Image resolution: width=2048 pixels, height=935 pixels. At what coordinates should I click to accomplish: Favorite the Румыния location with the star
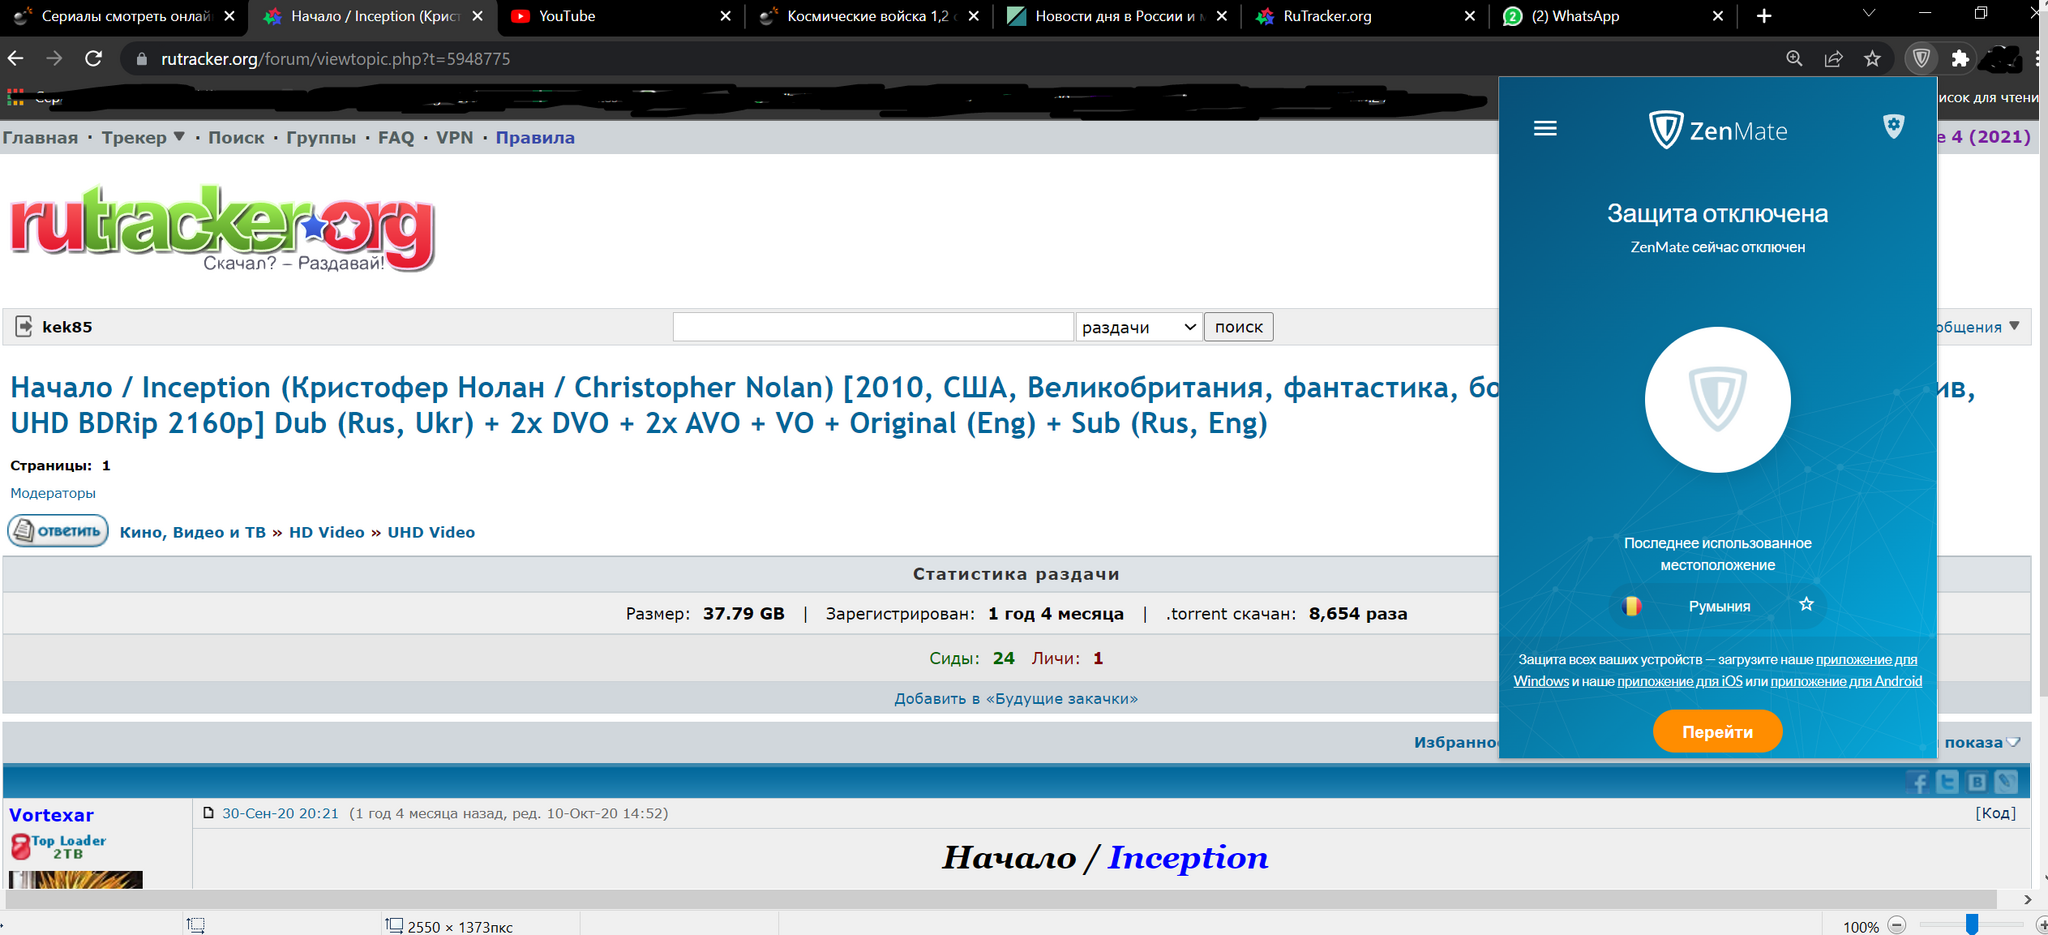(1806, 604)
